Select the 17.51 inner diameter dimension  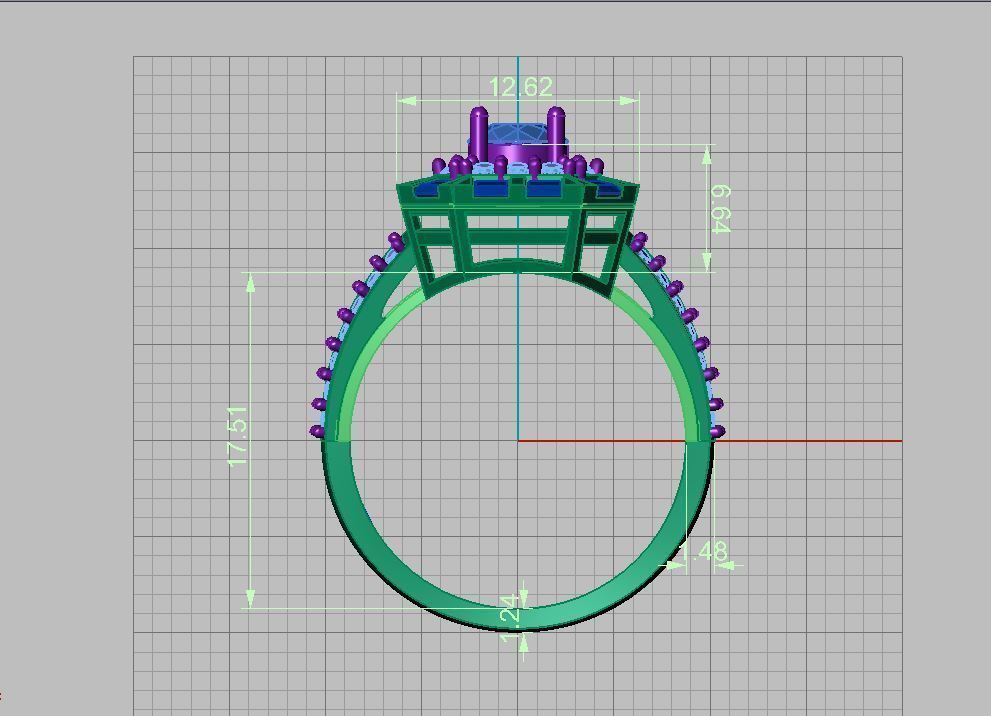click(238, 437)
